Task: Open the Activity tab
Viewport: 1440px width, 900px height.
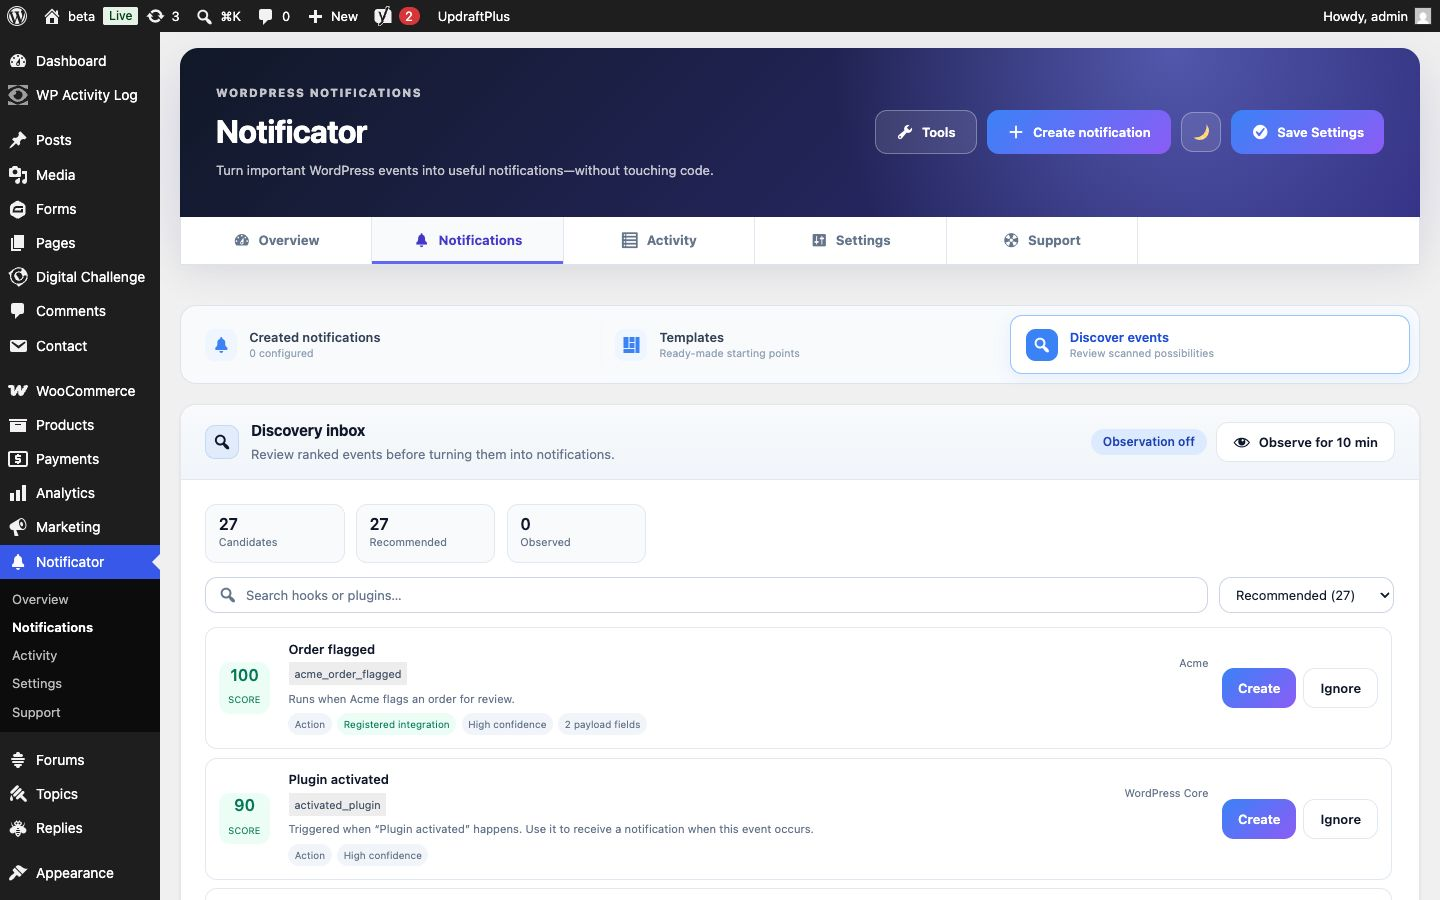Action: tap(659, 240)
